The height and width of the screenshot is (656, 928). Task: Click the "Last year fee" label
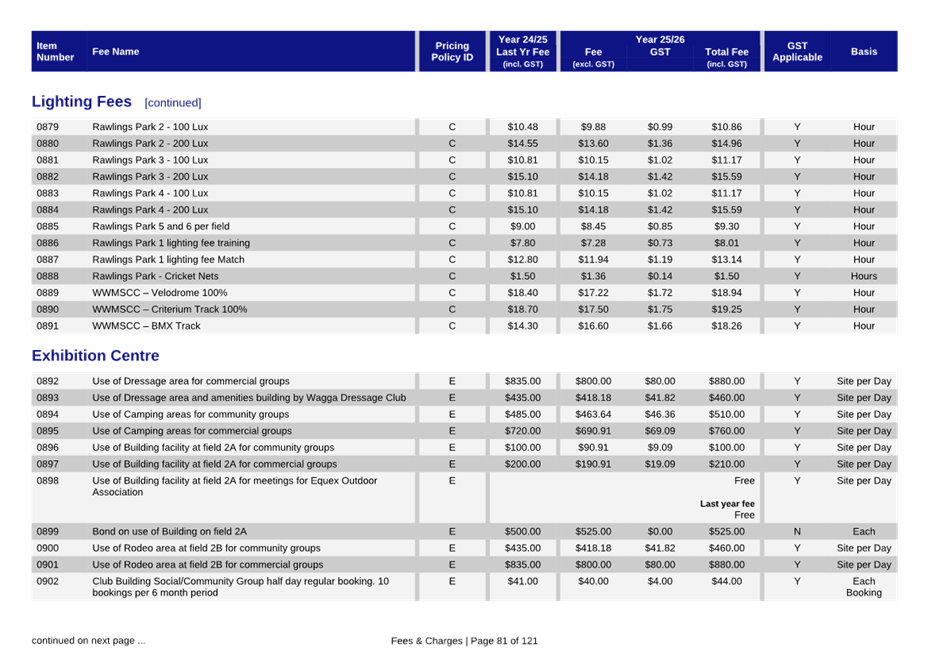click(727, 504)
